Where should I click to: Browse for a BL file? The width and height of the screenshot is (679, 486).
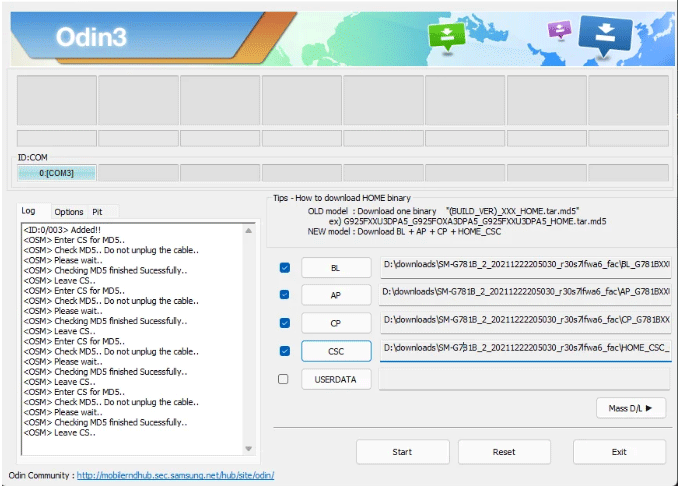(336, 268)
